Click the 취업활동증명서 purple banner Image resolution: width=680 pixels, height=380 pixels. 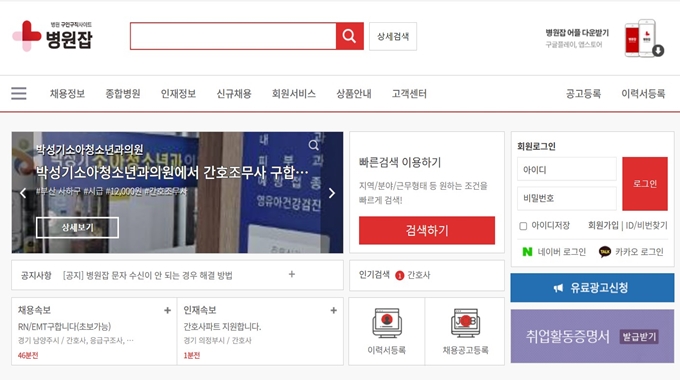592,336
